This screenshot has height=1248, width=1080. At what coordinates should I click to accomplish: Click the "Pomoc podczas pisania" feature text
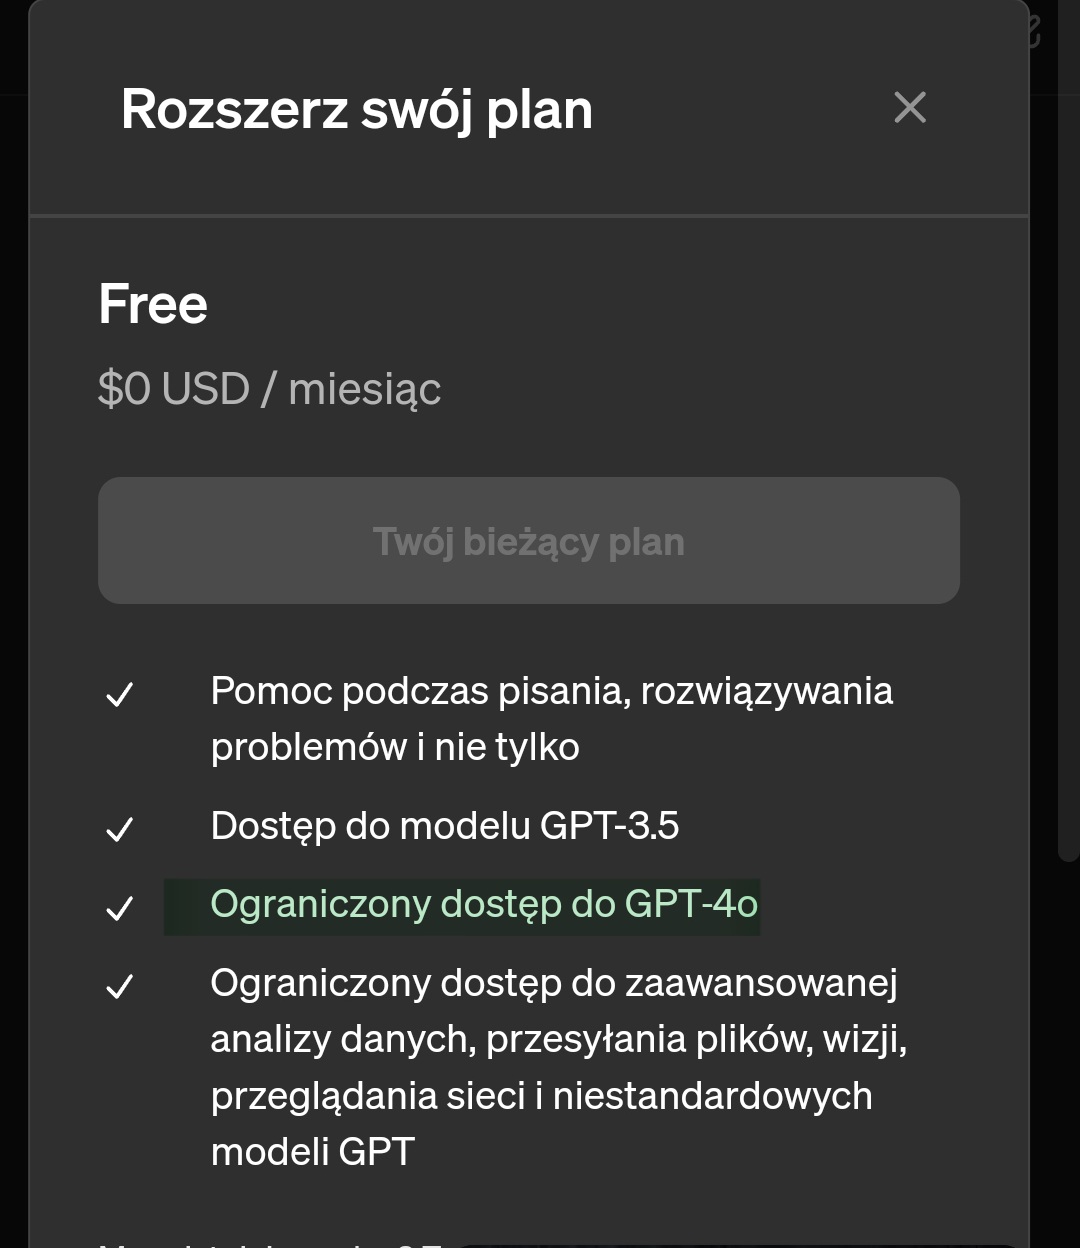point(551,691)
